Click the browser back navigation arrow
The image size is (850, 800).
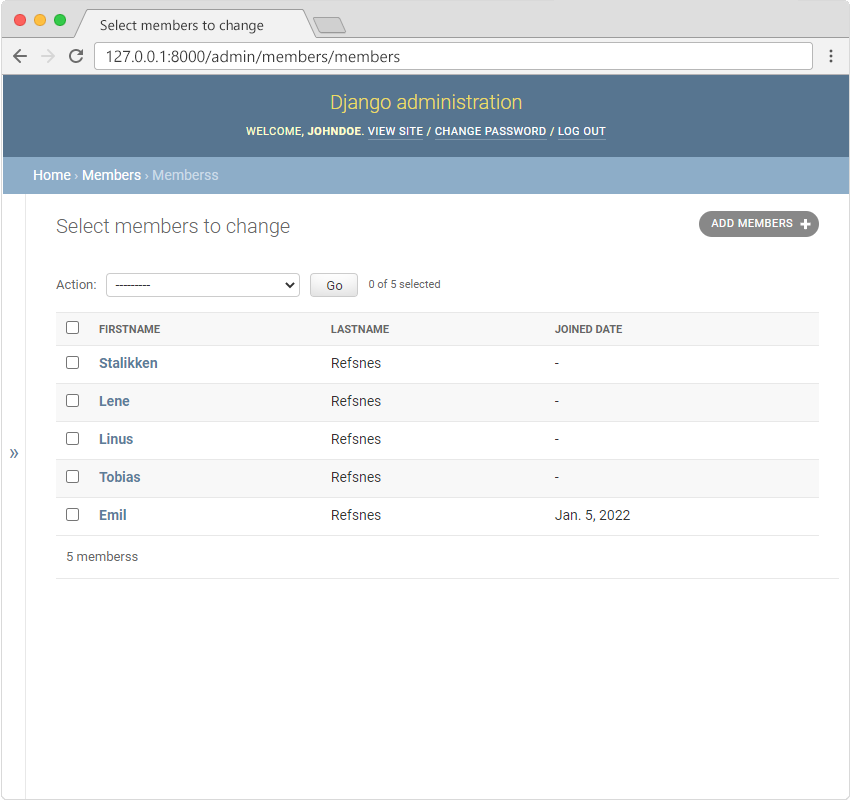pos(20,56)
